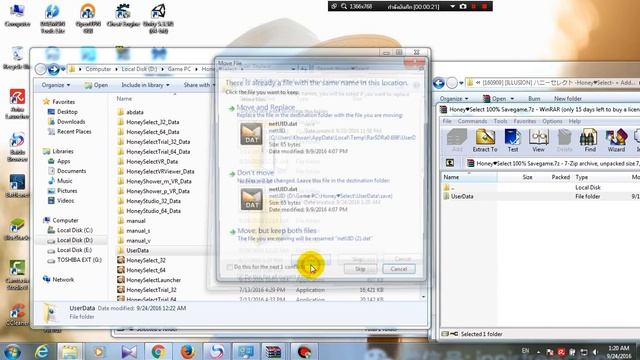Open Google Chrome from taskbar
Viewport: 640px width, 360px height.
point(158,351)
